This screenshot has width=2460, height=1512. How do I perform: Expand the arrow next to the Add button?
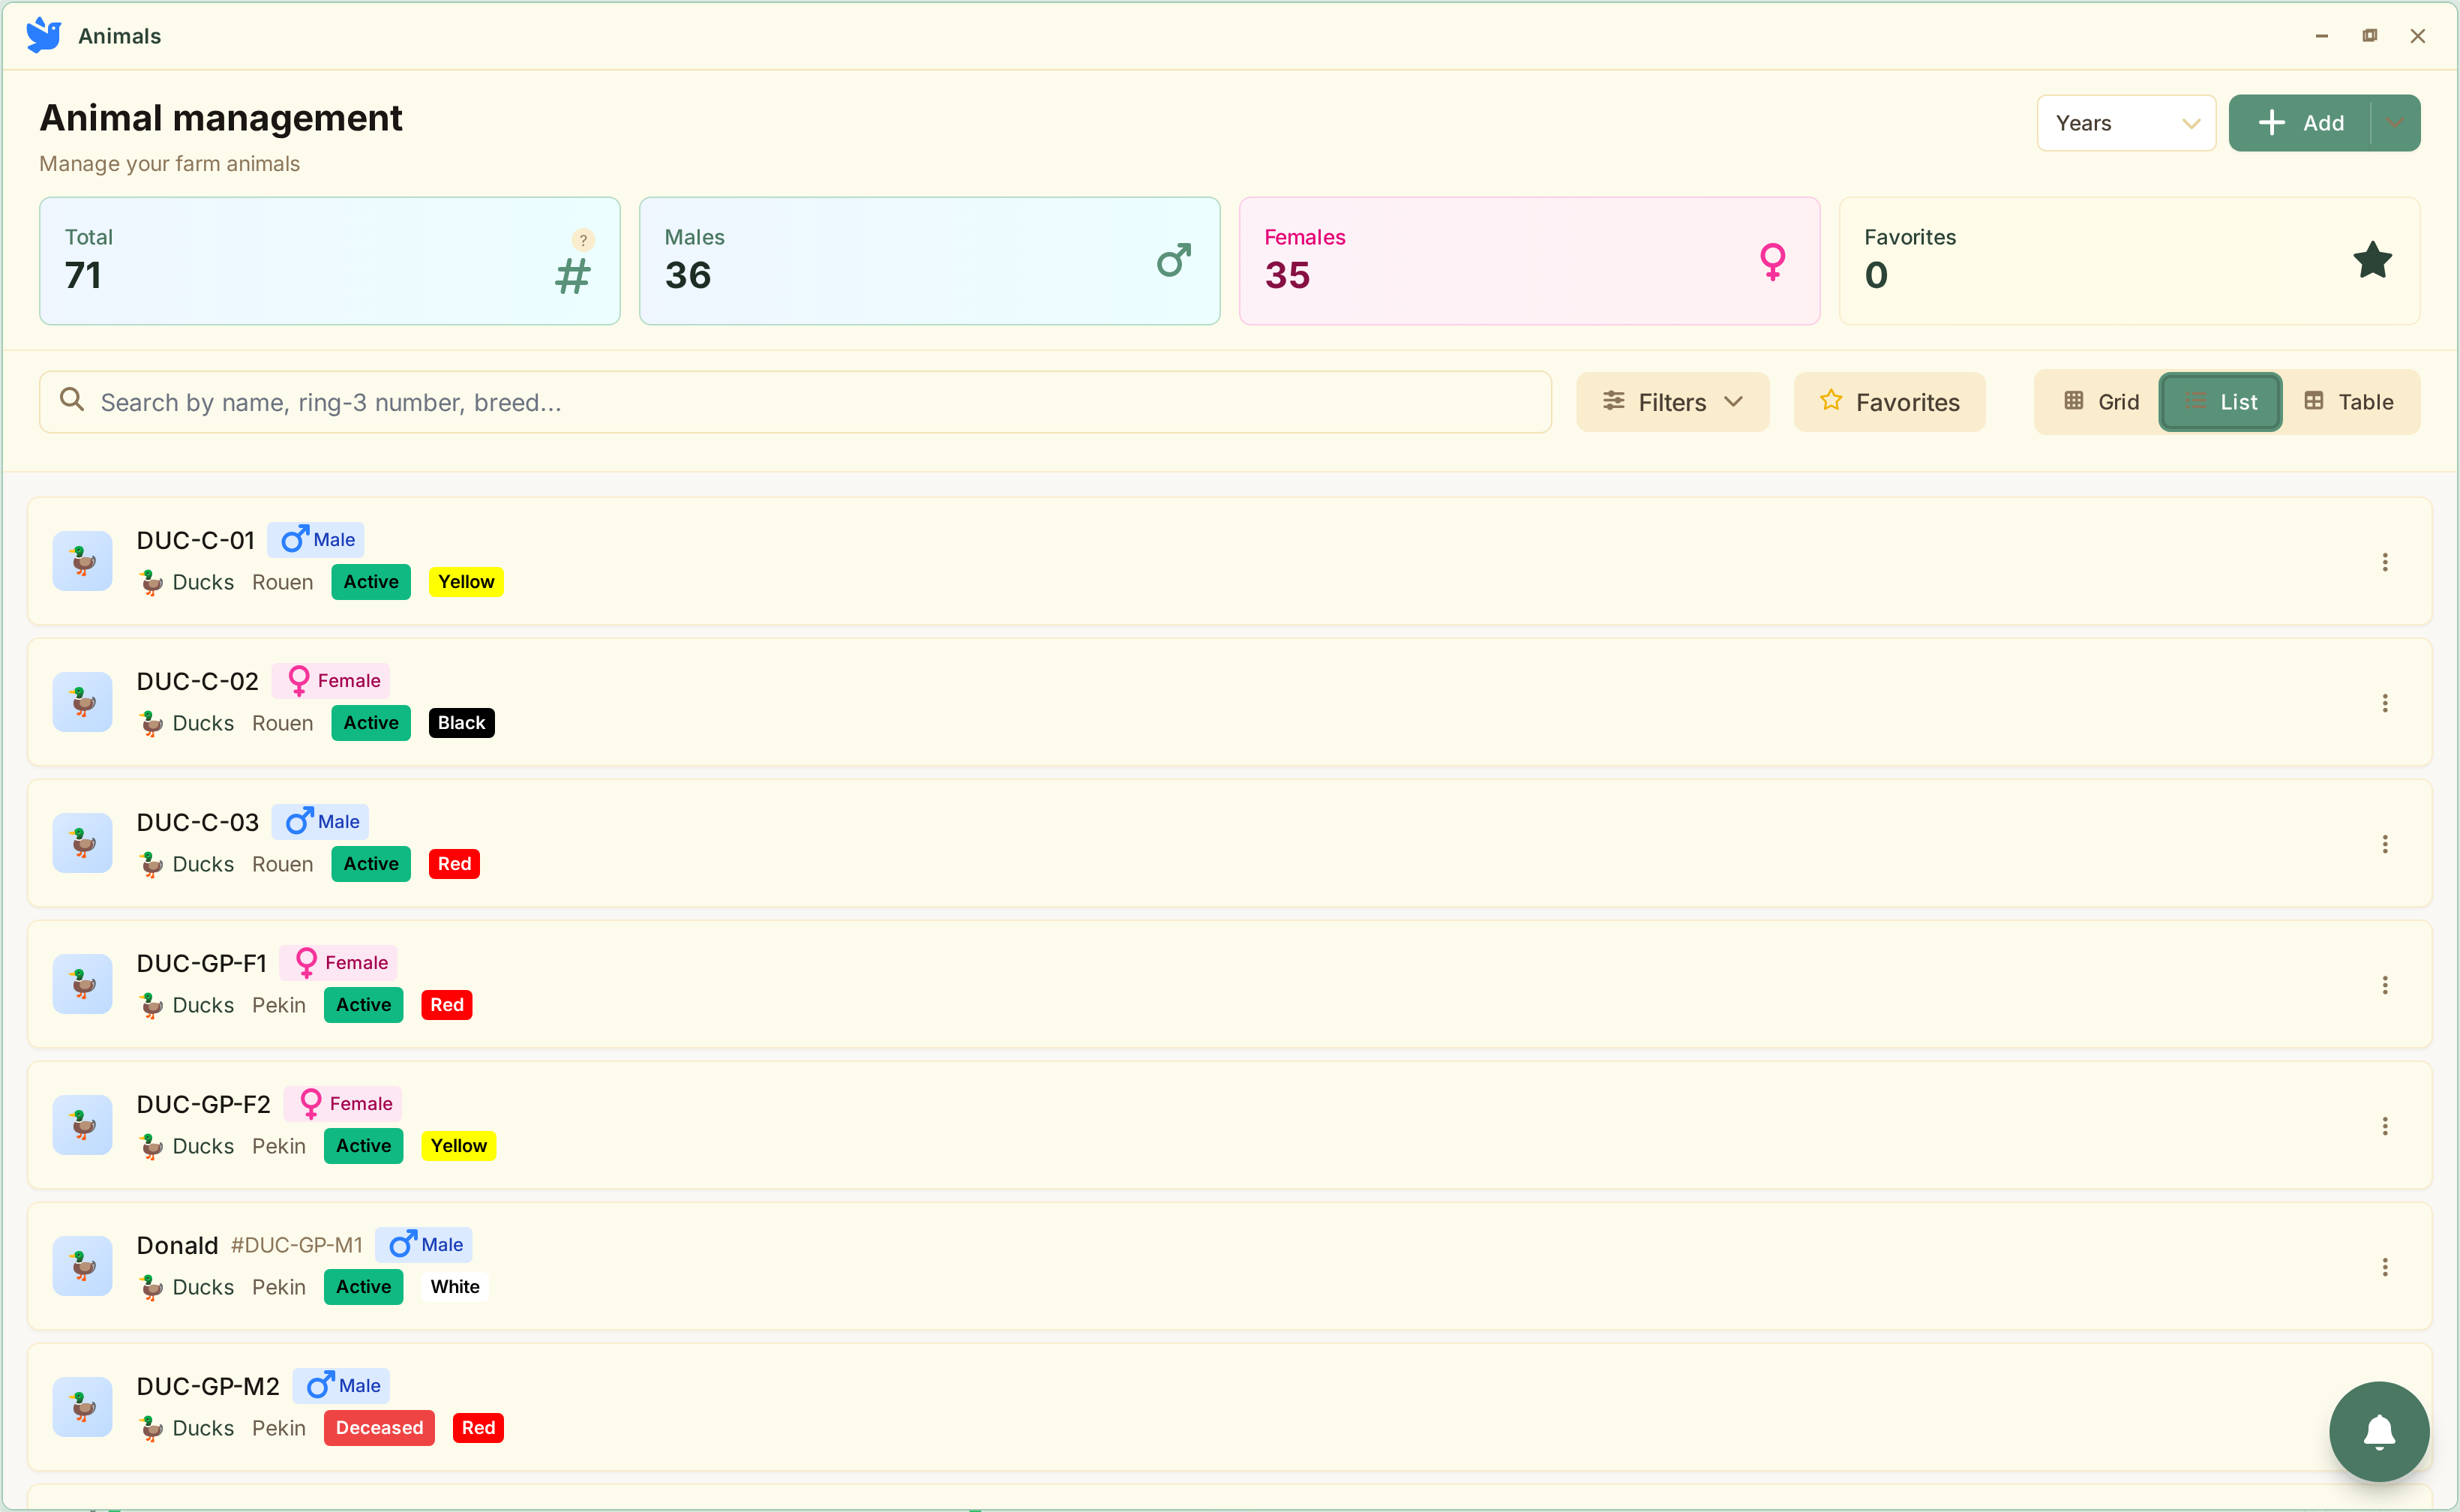(x=2395, y=123)
